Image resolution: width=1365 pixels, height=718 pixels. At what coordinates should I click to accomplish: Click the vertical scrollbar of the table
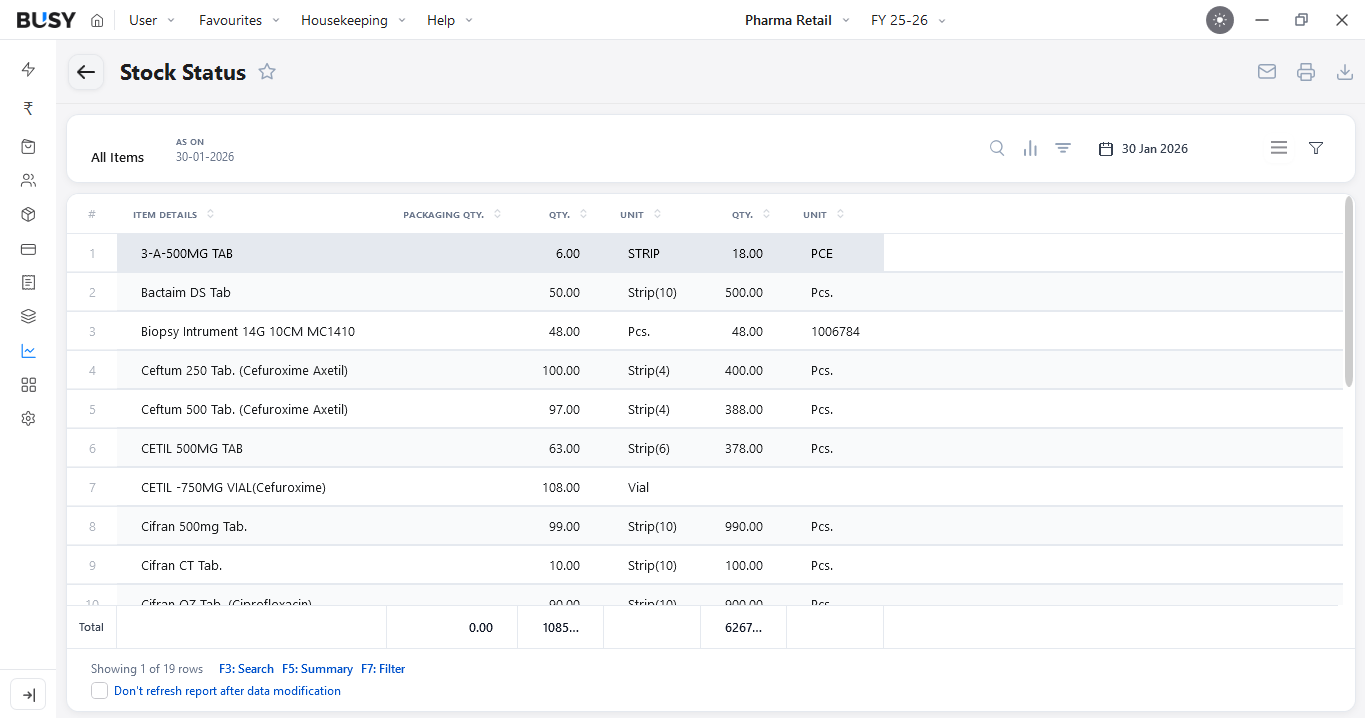point(1349,292)
